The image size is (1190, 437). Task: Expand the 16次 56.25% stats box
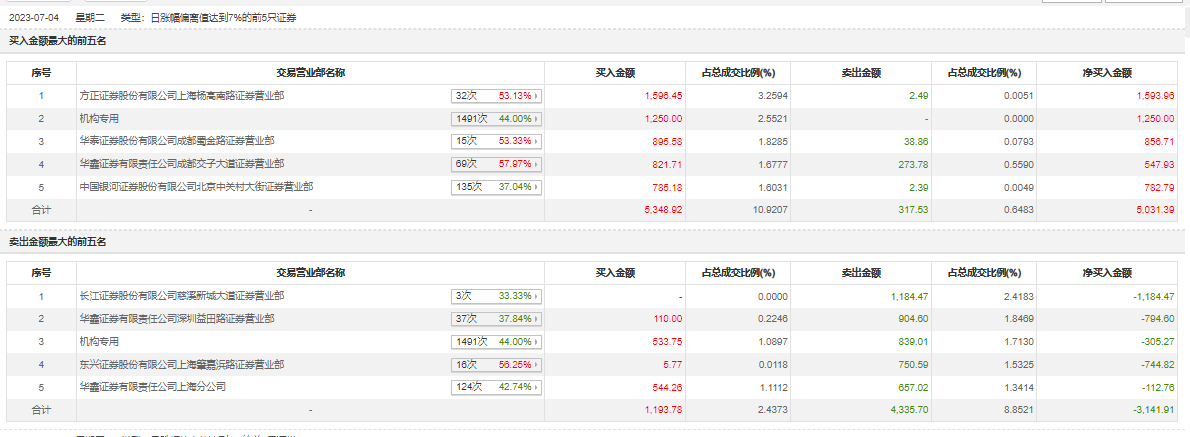pyautogui.click(x=496, y=364)
